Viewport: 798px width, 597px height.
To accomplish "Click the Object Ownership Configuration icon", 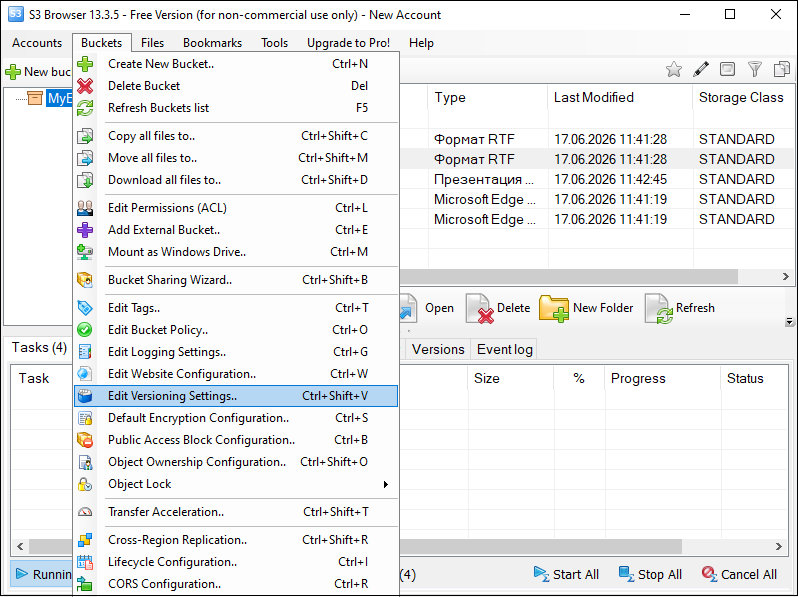I will click(85, 462).
